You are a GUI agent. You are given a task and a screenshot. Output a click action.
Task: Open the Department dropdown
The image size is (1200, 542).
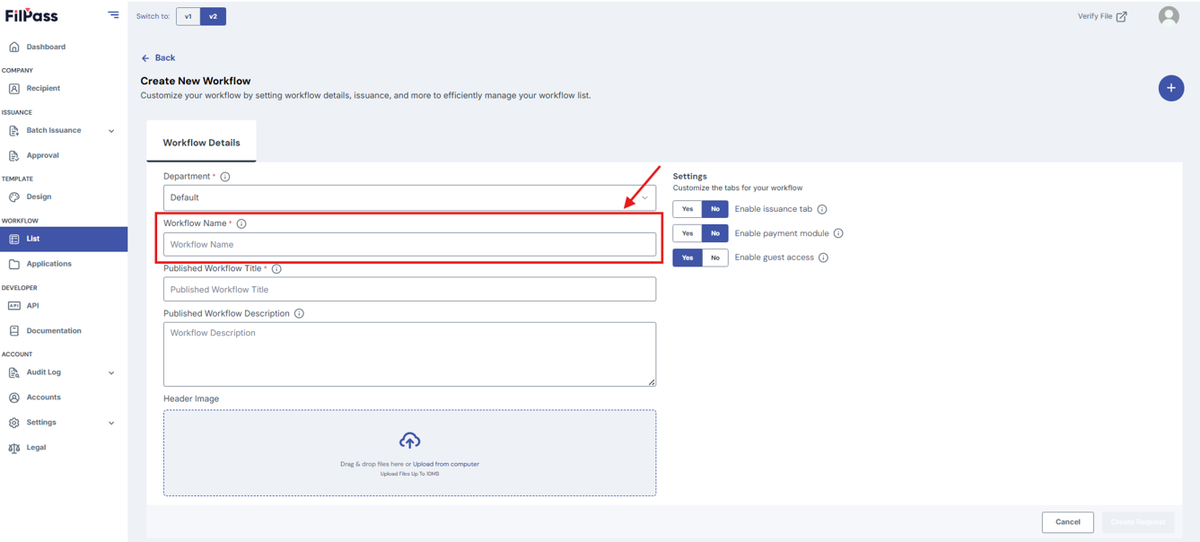click(410, 197)
